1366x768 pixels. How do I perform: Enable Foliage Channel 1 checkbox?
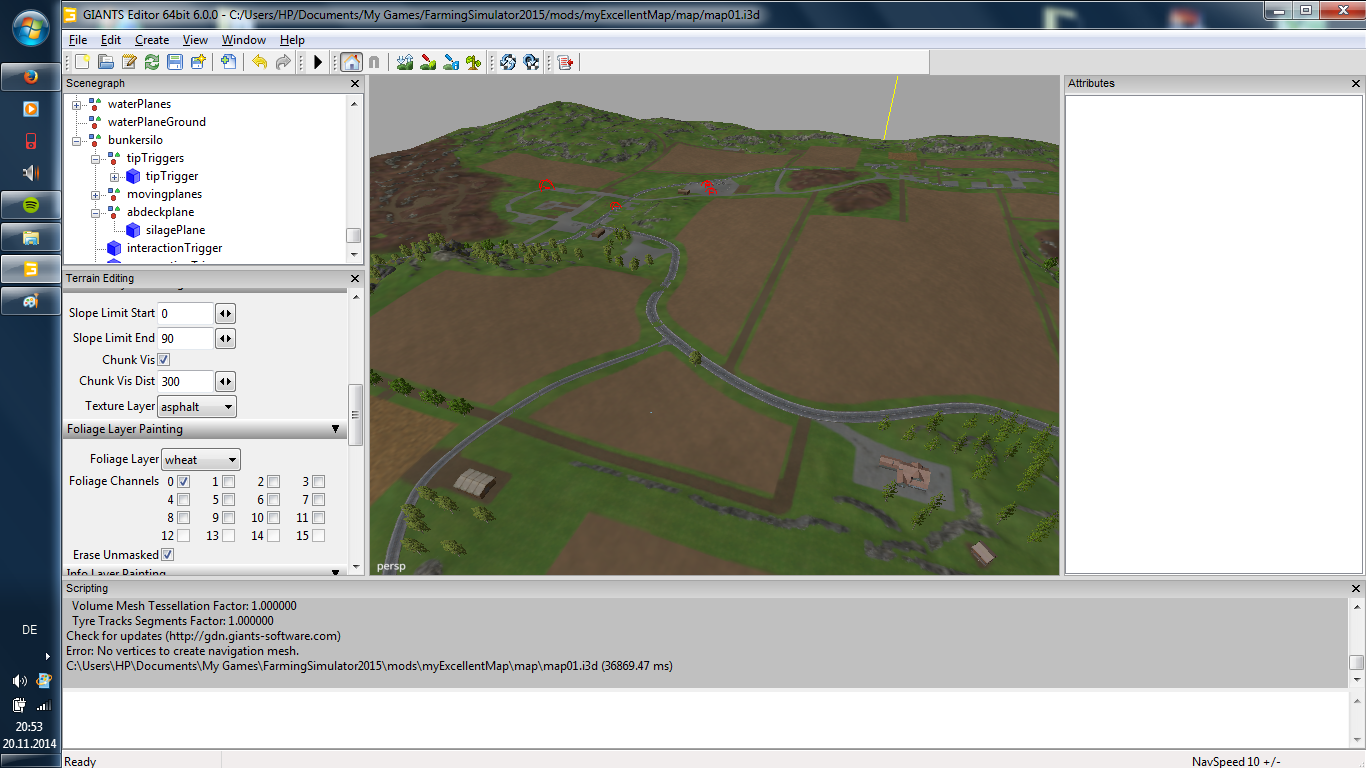pyautogui.click(x=229, y=482)
